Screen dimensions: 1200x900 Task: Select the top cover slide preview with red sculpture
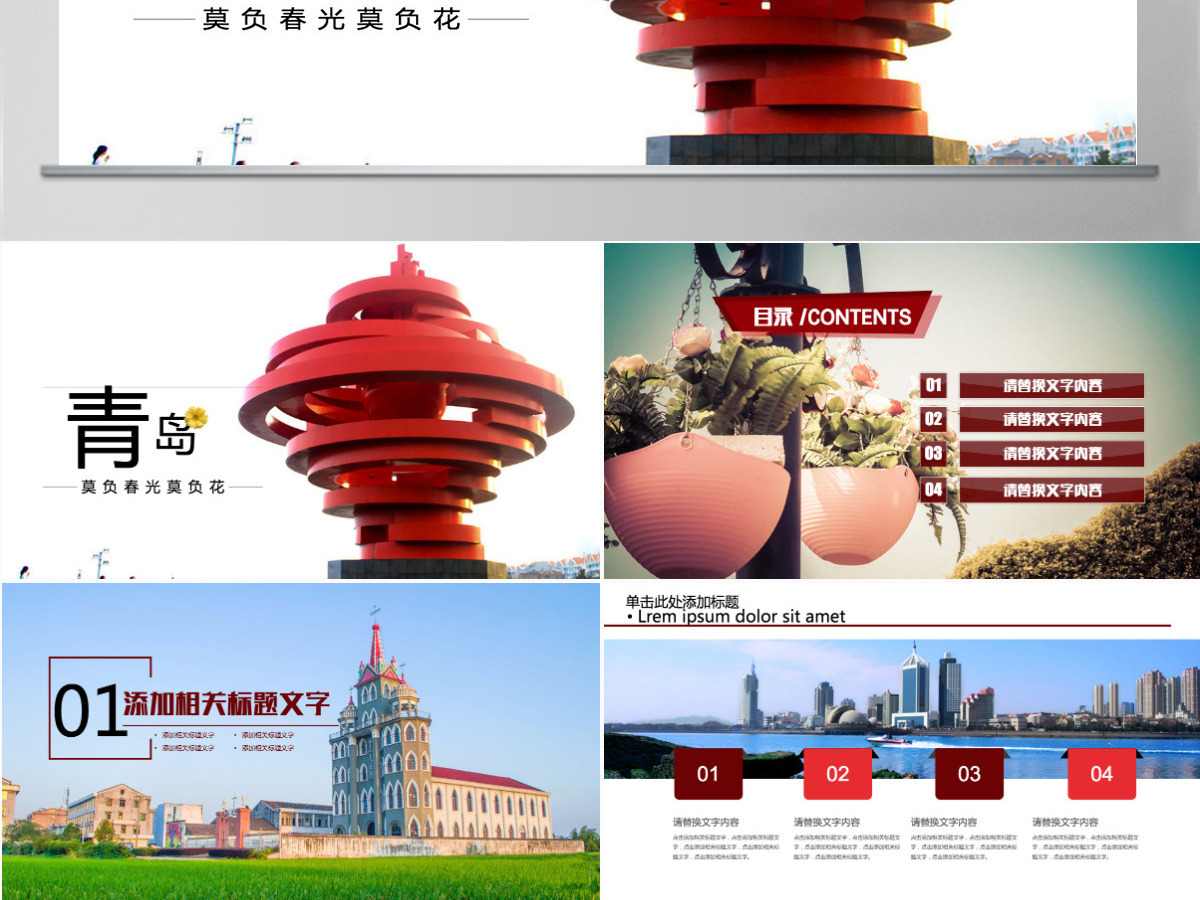pyautogui.click(x=598, y=82)
